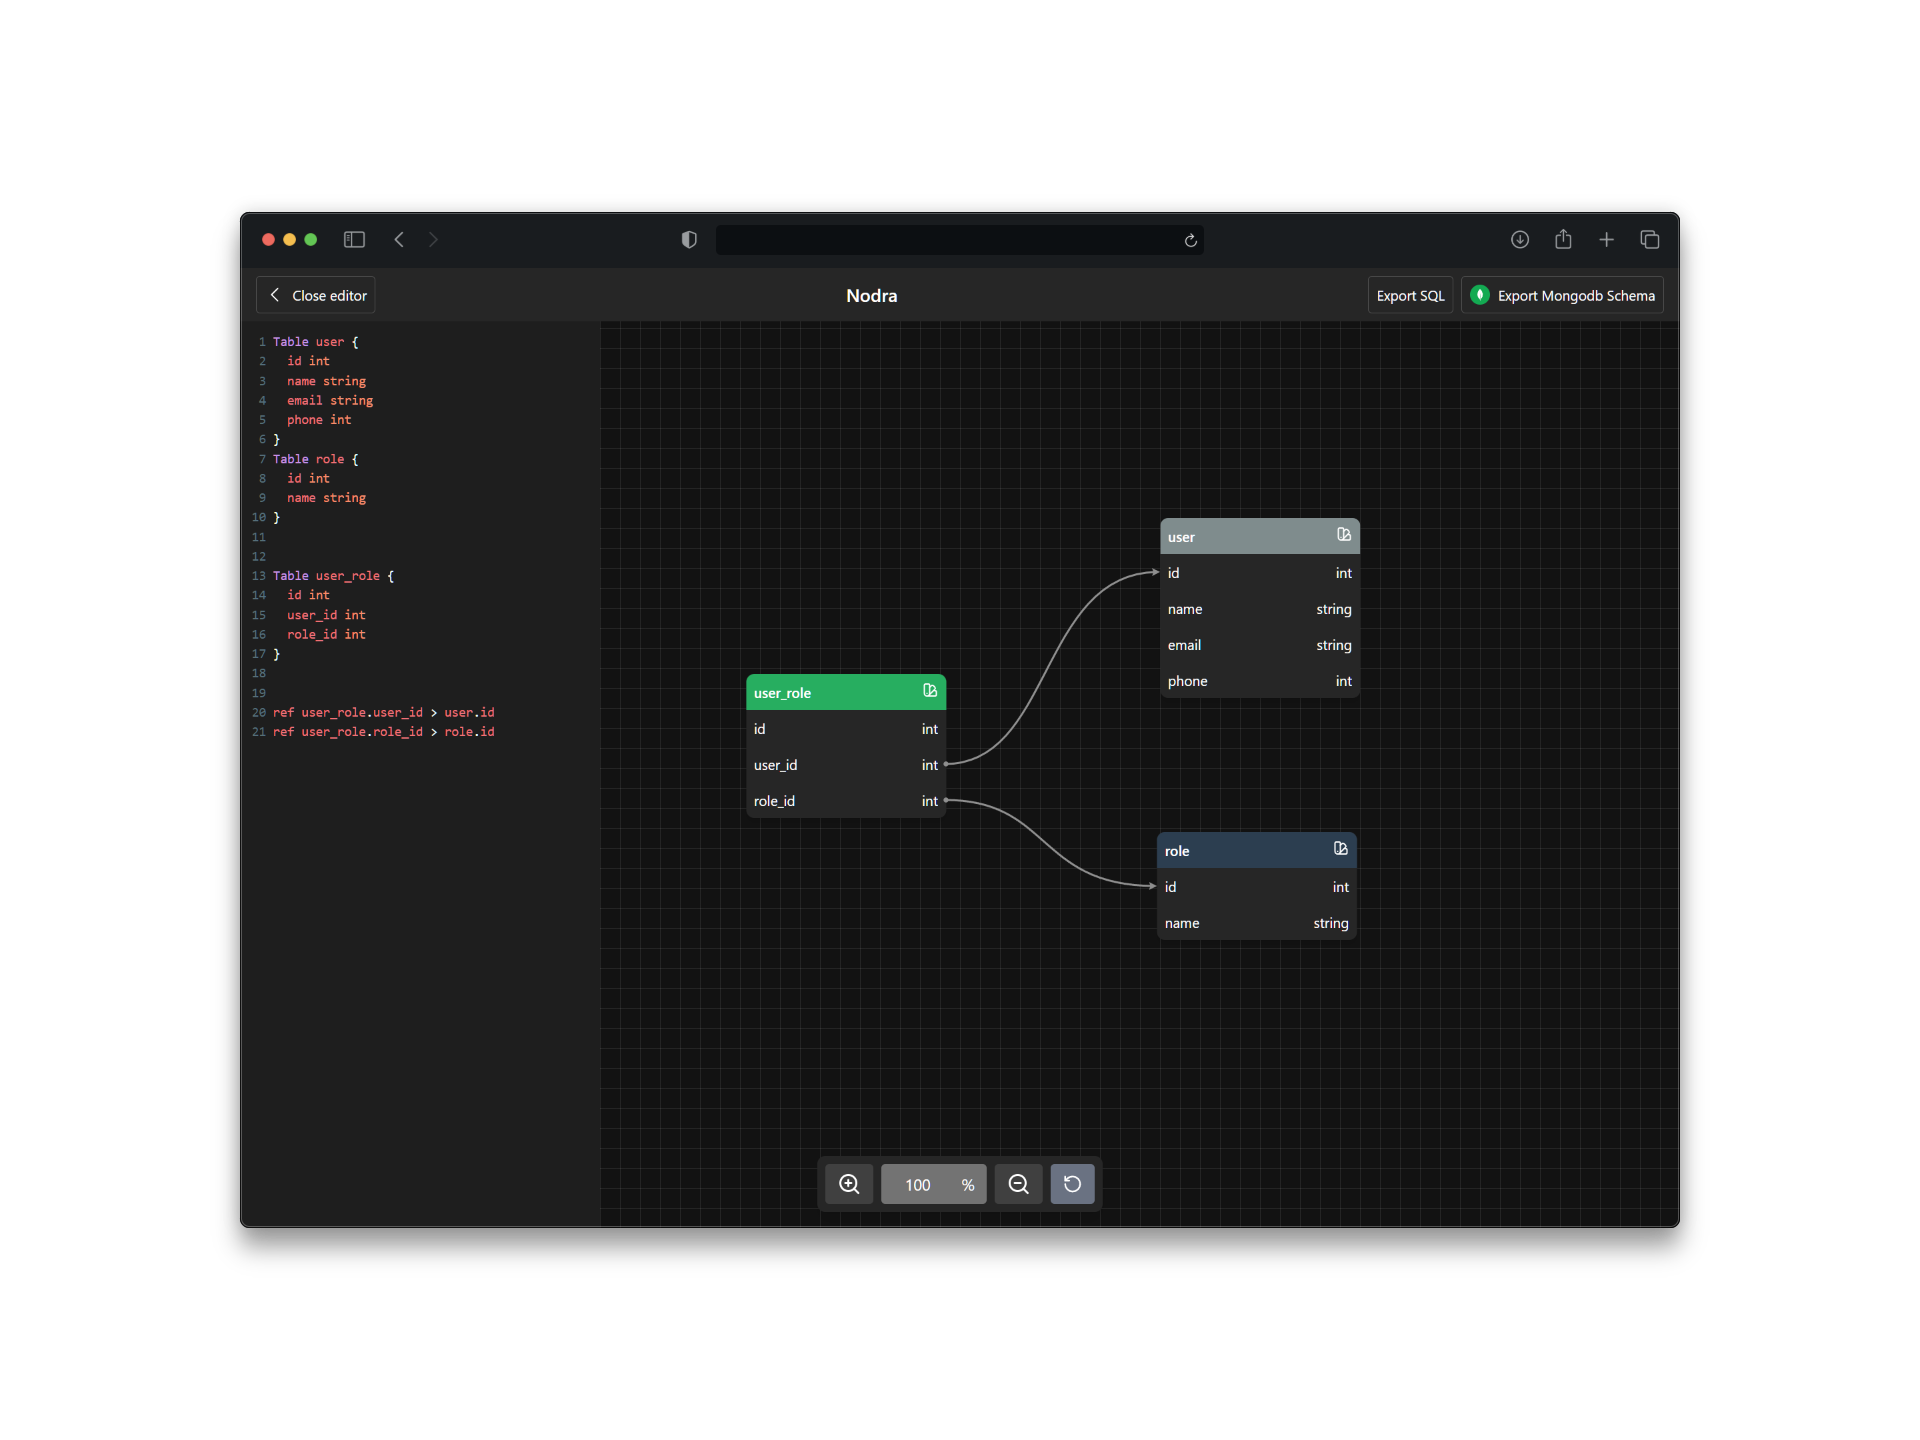Toggle the browser sidebar icon
The image size is (1920, 1440).
354,240
